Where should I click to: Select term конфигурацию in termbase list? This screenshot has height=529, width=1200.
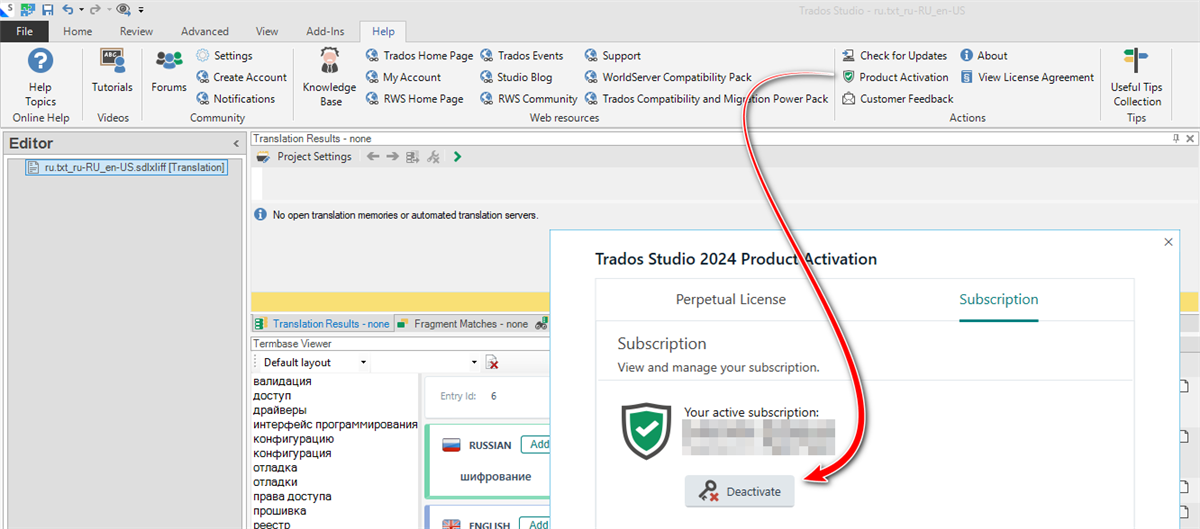[x=293, y=439]
